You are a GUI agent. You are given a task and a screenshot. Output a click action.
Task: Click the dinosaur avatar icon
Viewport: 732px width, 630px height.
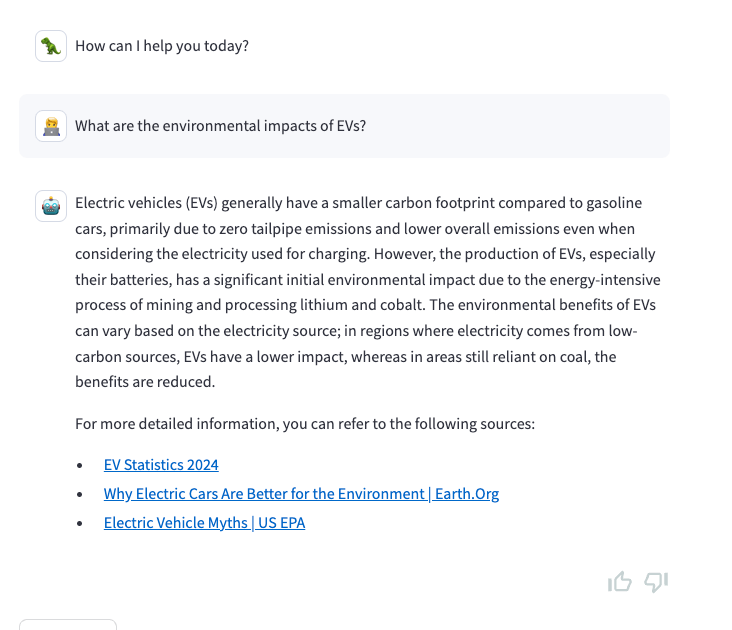(x=51, y=46)
